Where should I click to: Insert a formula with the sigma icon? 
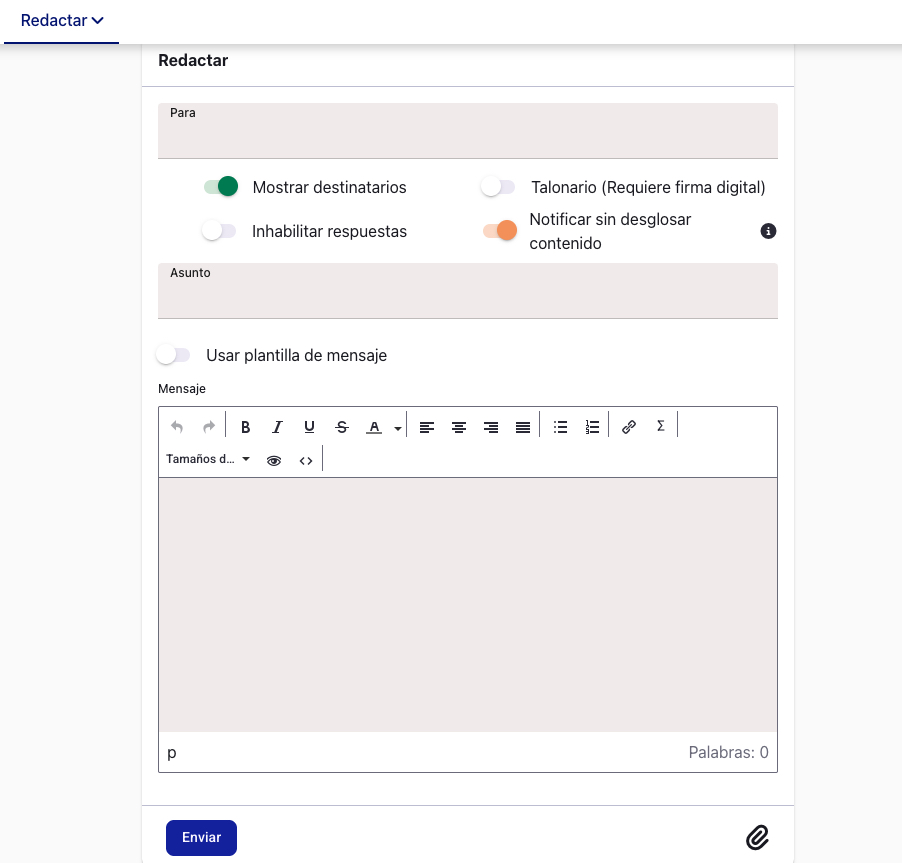pos(660,426)
